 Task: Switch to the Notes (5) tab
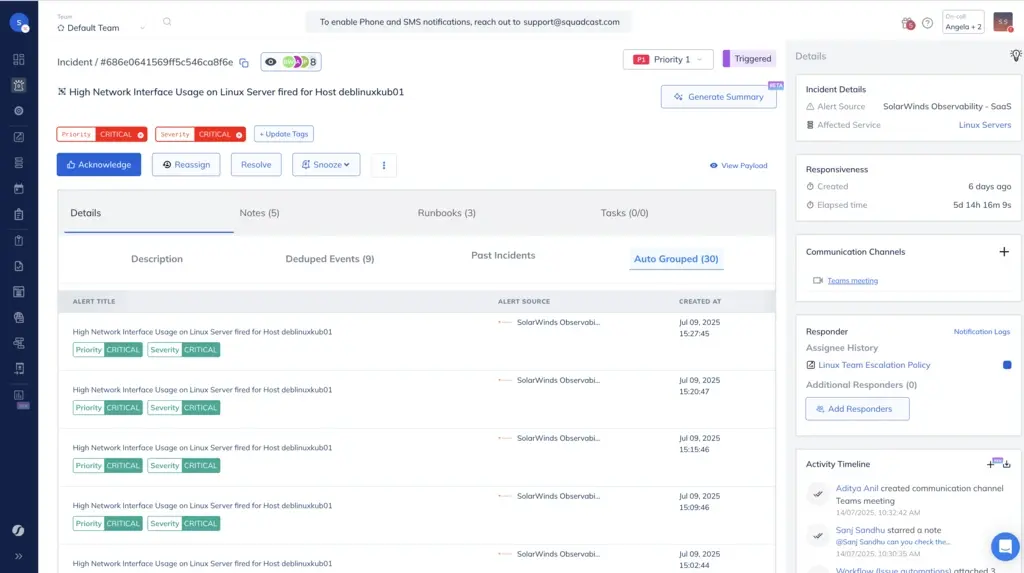click(259, 213)
